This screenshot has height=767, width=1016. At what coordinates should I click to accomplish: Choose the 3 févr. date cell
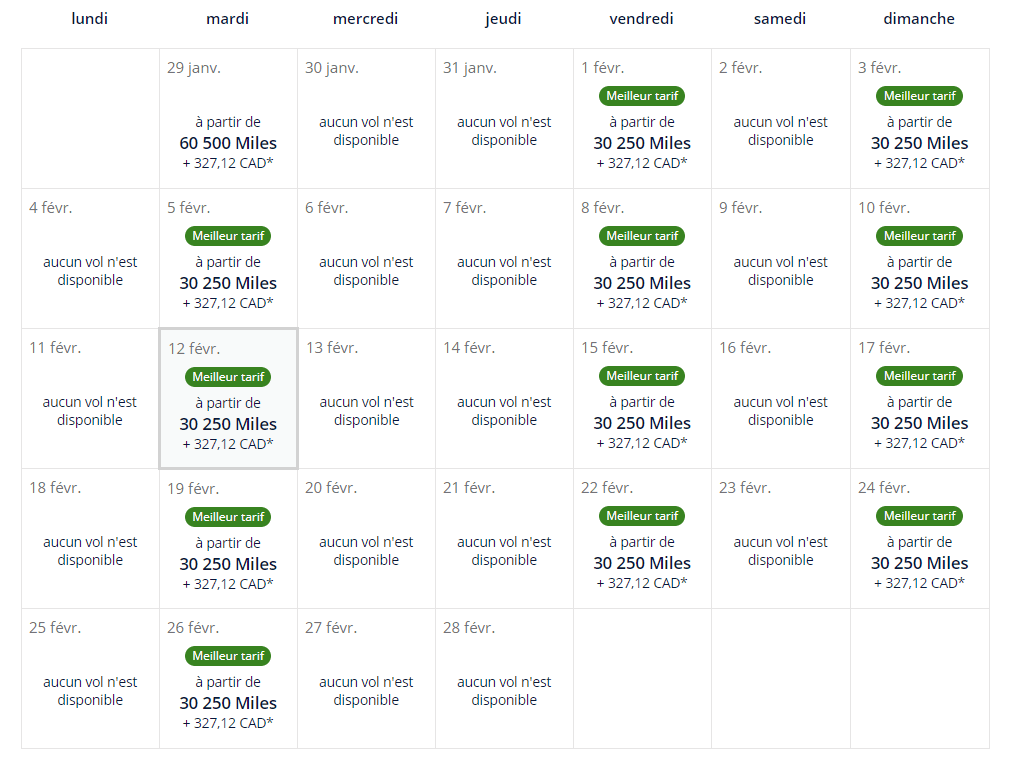click(919, 130)
